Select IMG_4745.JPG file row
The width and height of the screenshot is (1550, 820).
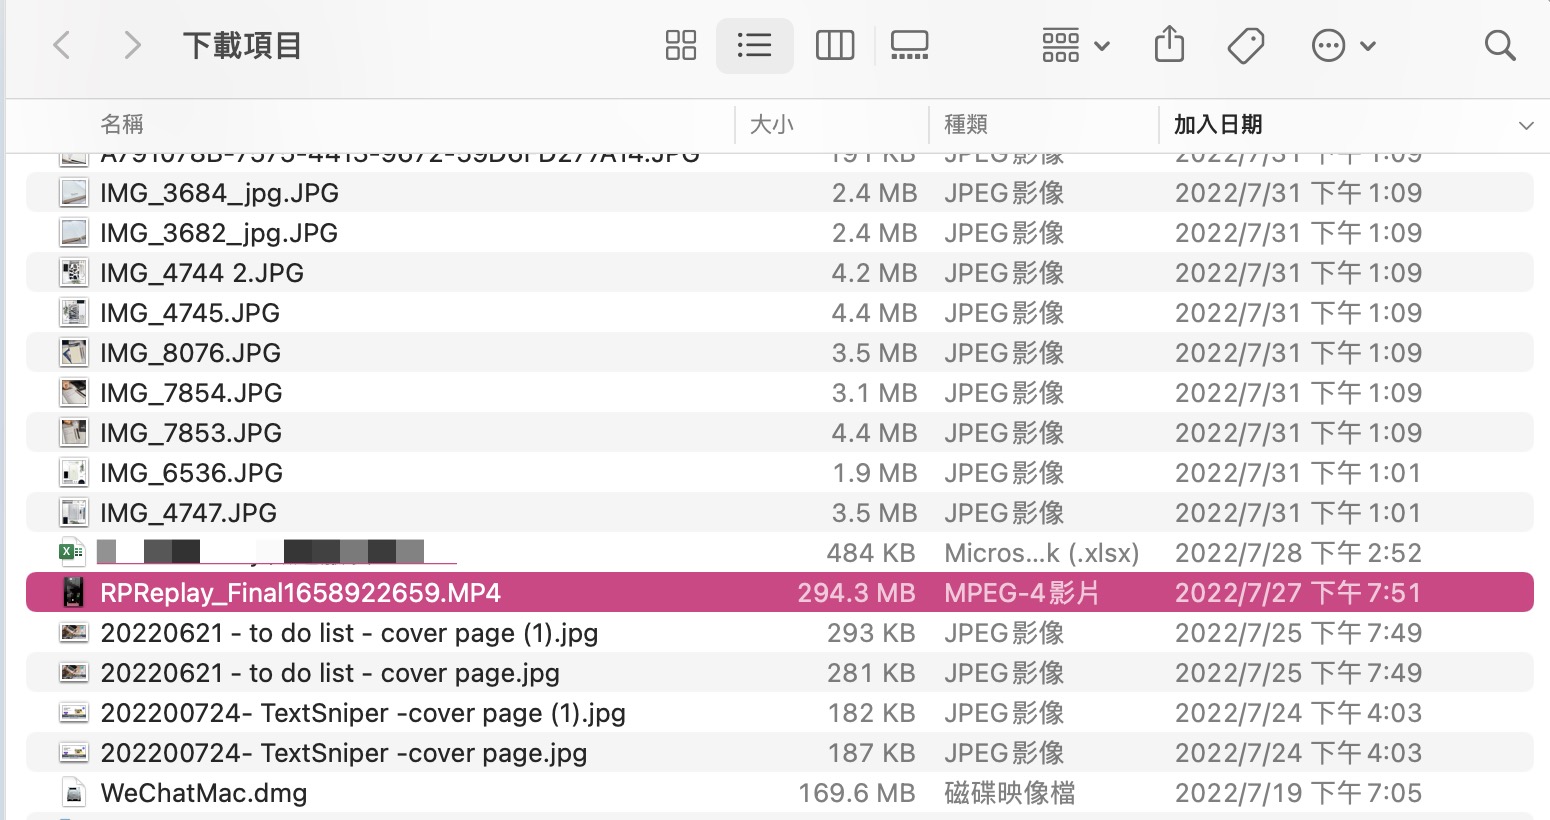(780, 313)
